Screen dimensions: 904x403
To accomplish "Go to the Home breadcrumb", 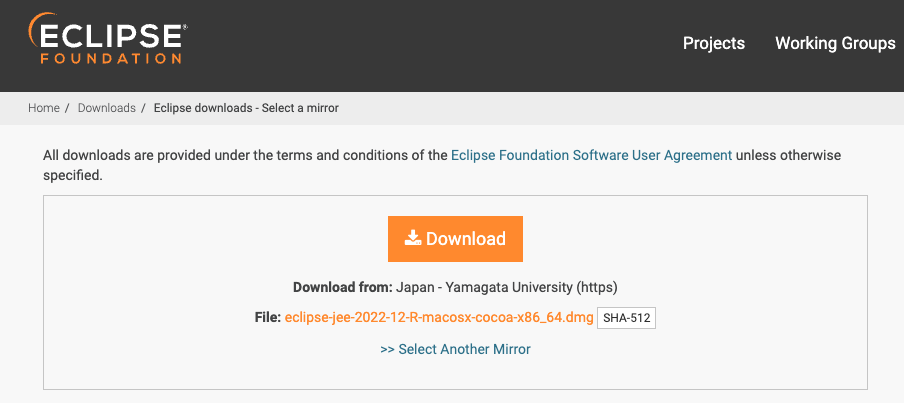I will [43, 108].
